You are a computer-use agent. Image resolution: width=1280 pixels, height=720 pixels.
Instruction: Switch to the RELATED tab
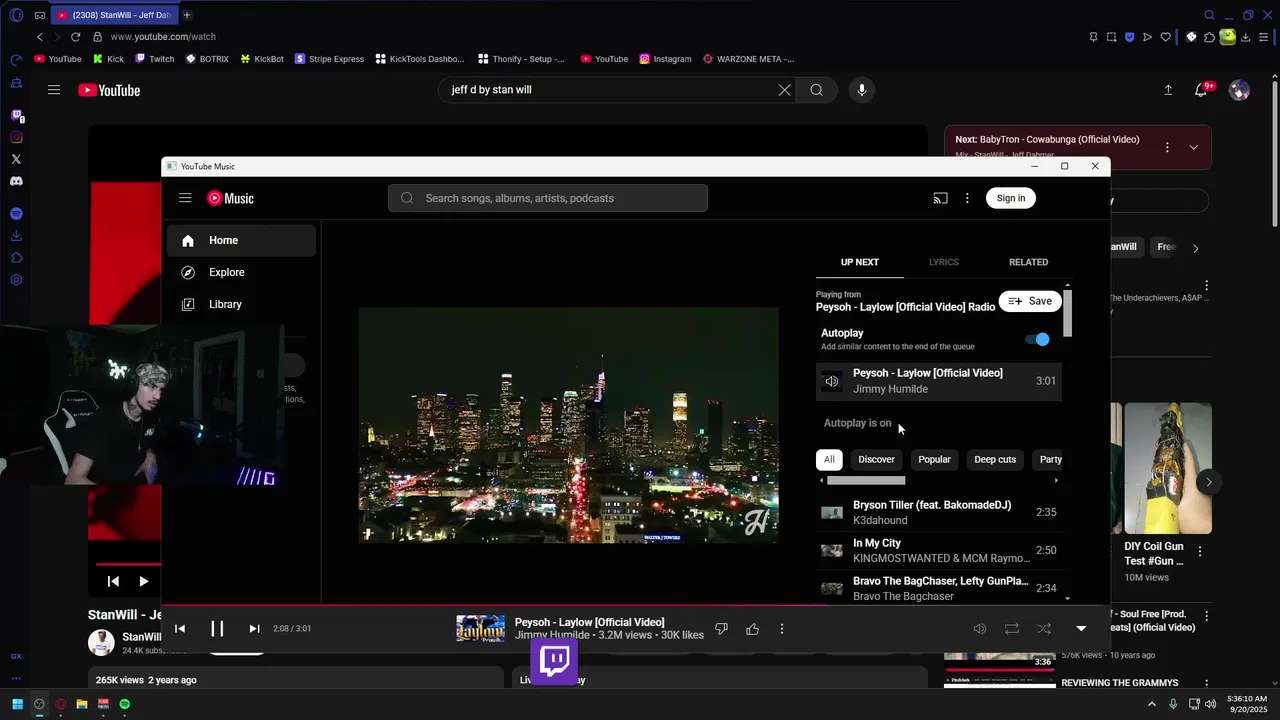point(1028,262)
